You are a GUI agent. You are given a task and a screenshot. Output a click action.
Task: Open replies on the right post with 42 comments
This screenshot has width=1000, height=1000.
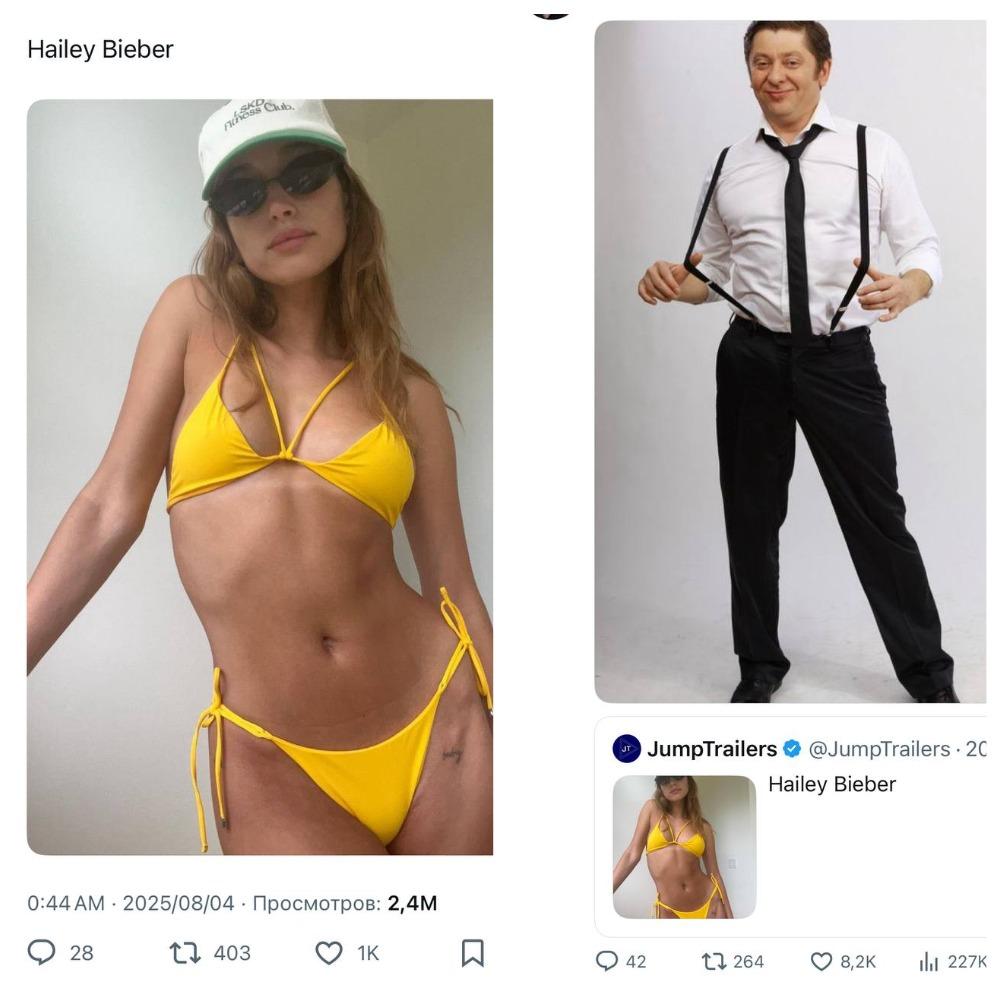[607, 961]
